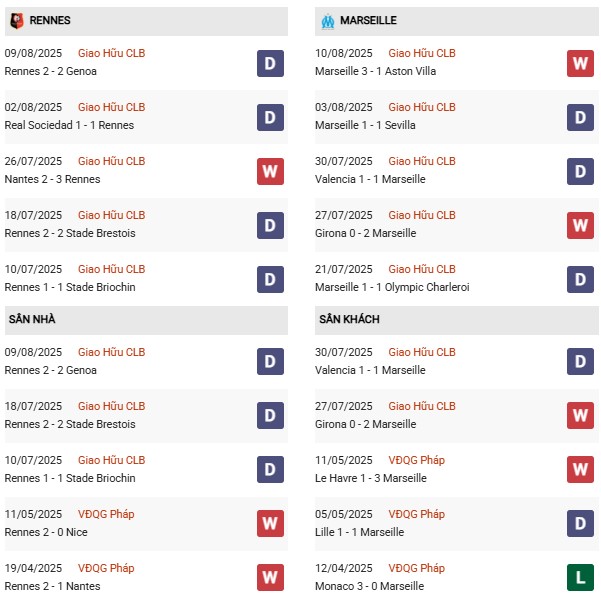Click the 21/07/2025 match date
This screenshot has height=601, width=601.
coord(343,269)
